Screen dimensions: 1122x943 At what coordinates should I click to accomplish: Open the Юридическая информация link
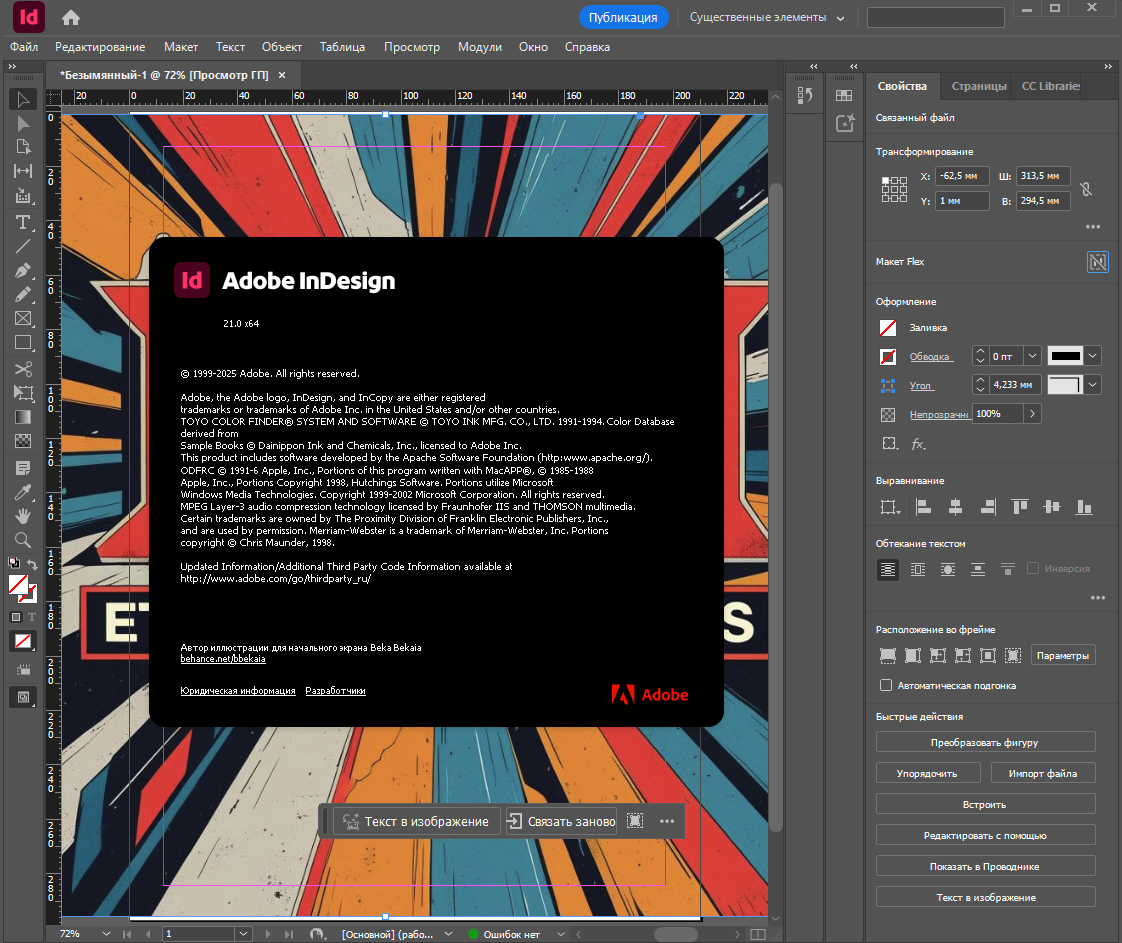tap(238, 690)
